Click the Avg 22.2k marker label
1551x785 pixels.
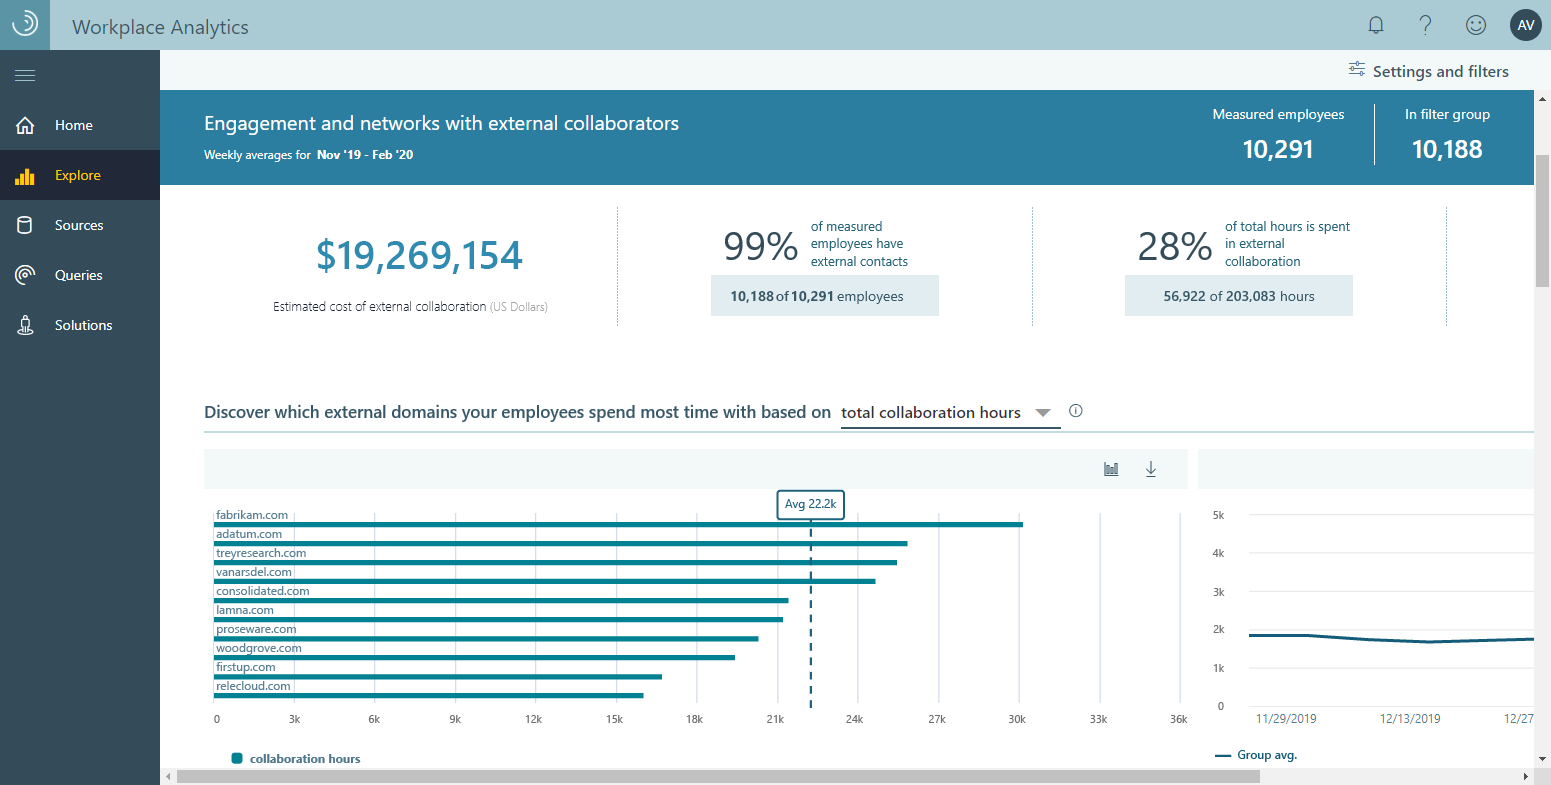(x=811, y=504)
